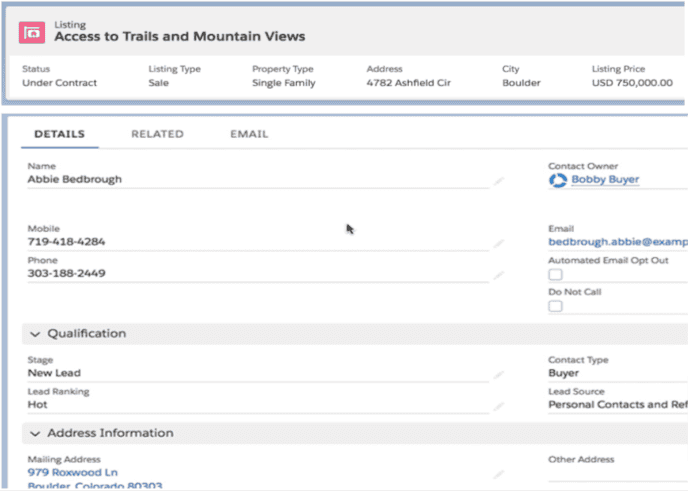
Task: Collapse the Address Information section
Action: [35, 434]
